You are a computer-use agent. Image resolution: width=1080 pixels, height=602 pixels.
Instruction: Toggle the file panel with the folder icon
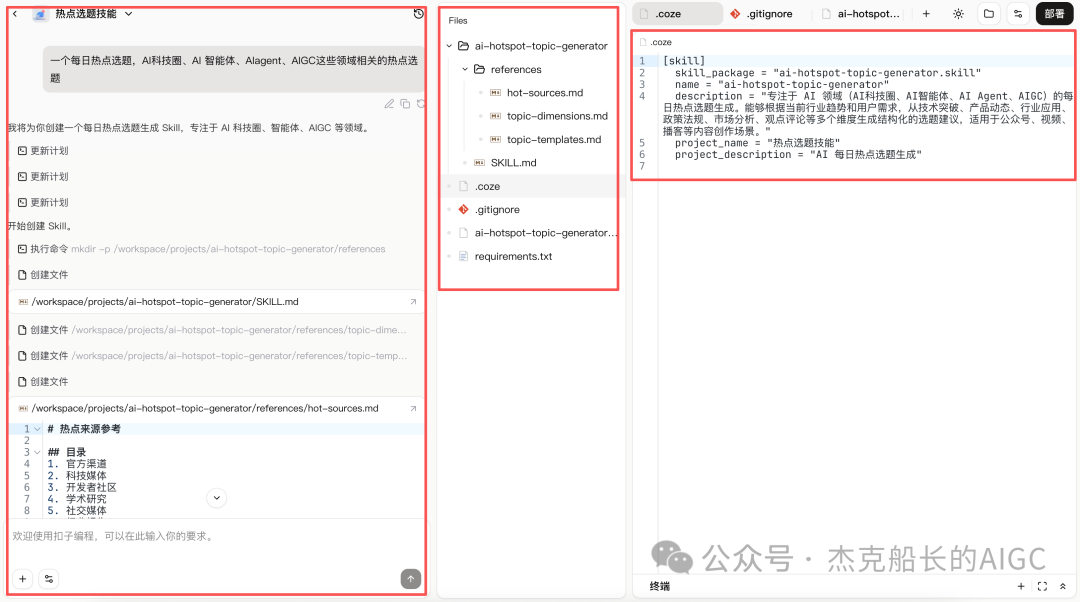(x=988, y=14)
